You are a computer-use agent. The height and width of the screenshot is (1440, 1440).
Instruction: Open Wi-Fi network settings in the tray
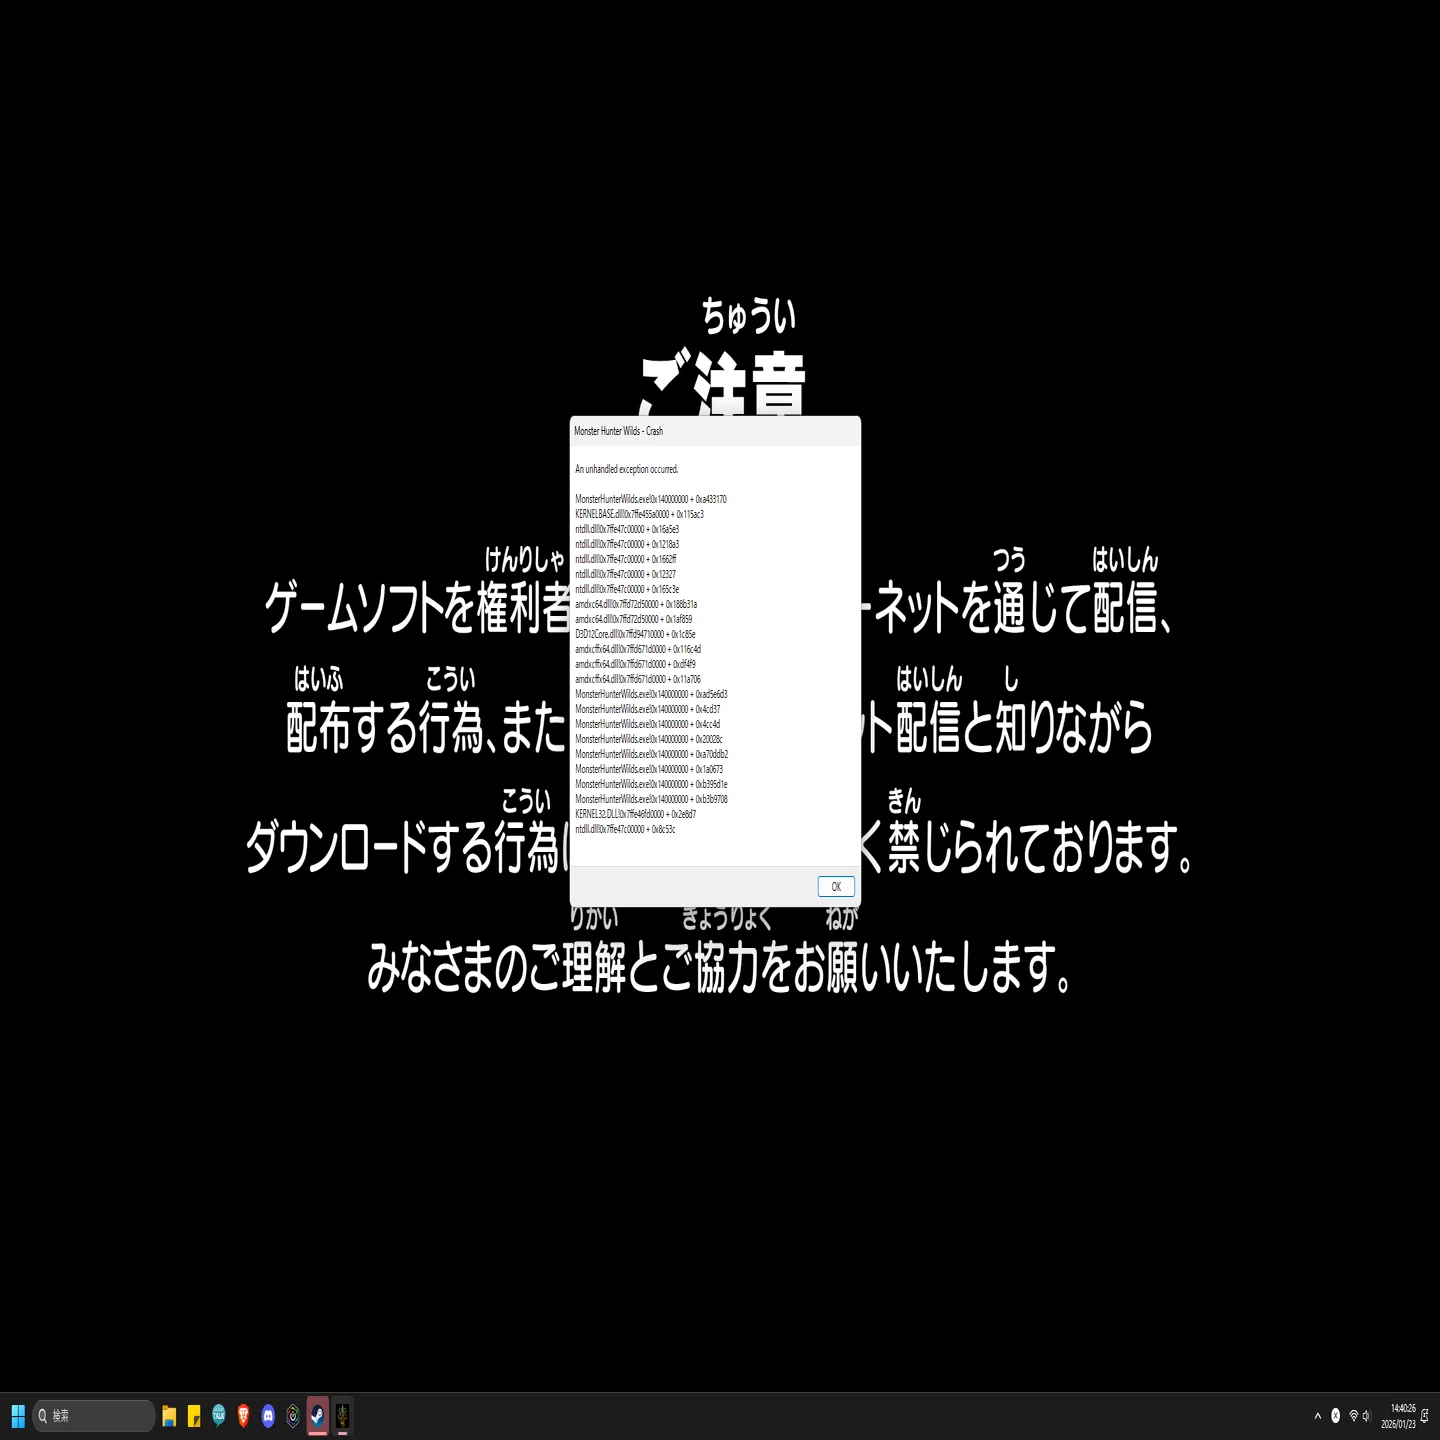1353,1416
